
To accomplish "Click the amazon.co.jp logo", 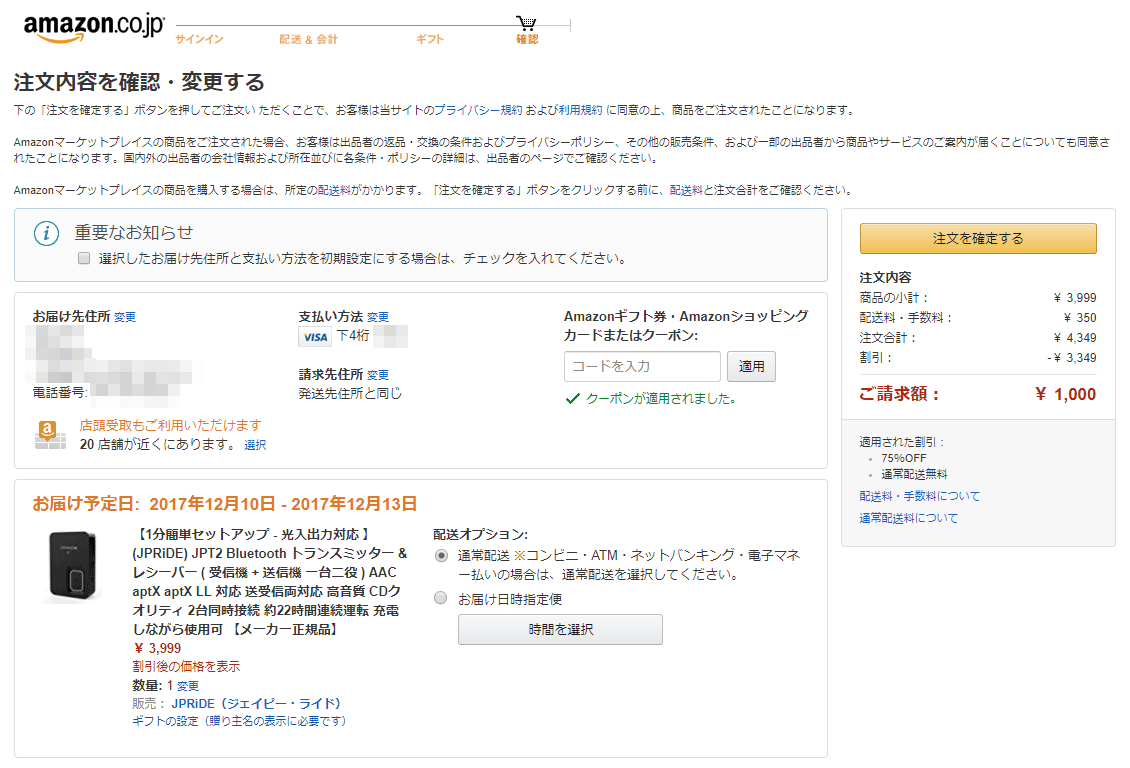I will click(x=94, y=27).
